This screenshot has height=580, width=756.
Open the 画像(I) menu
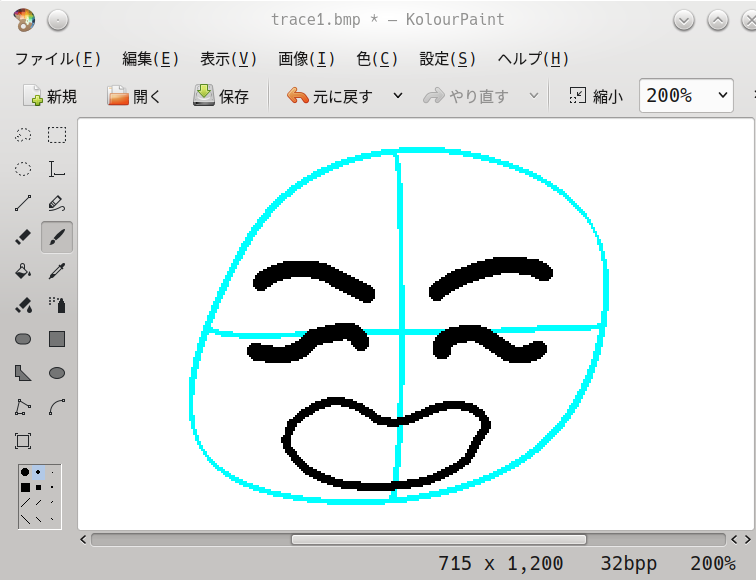tap(306, 59)
